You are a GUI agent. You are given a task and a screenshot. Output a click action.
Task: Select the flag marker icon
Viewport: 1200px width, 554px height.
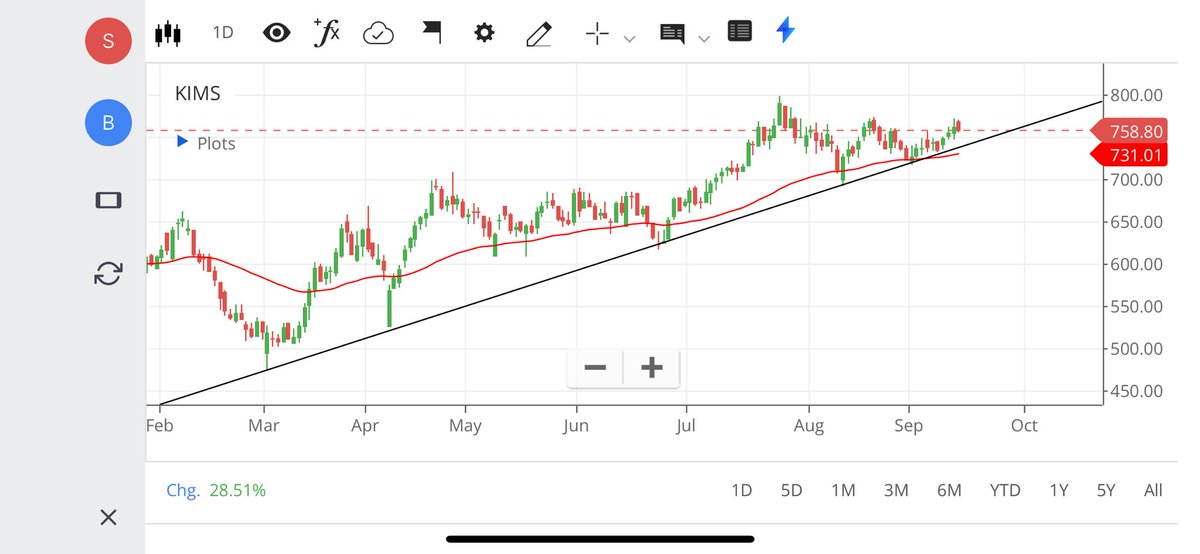click(431, 33)
